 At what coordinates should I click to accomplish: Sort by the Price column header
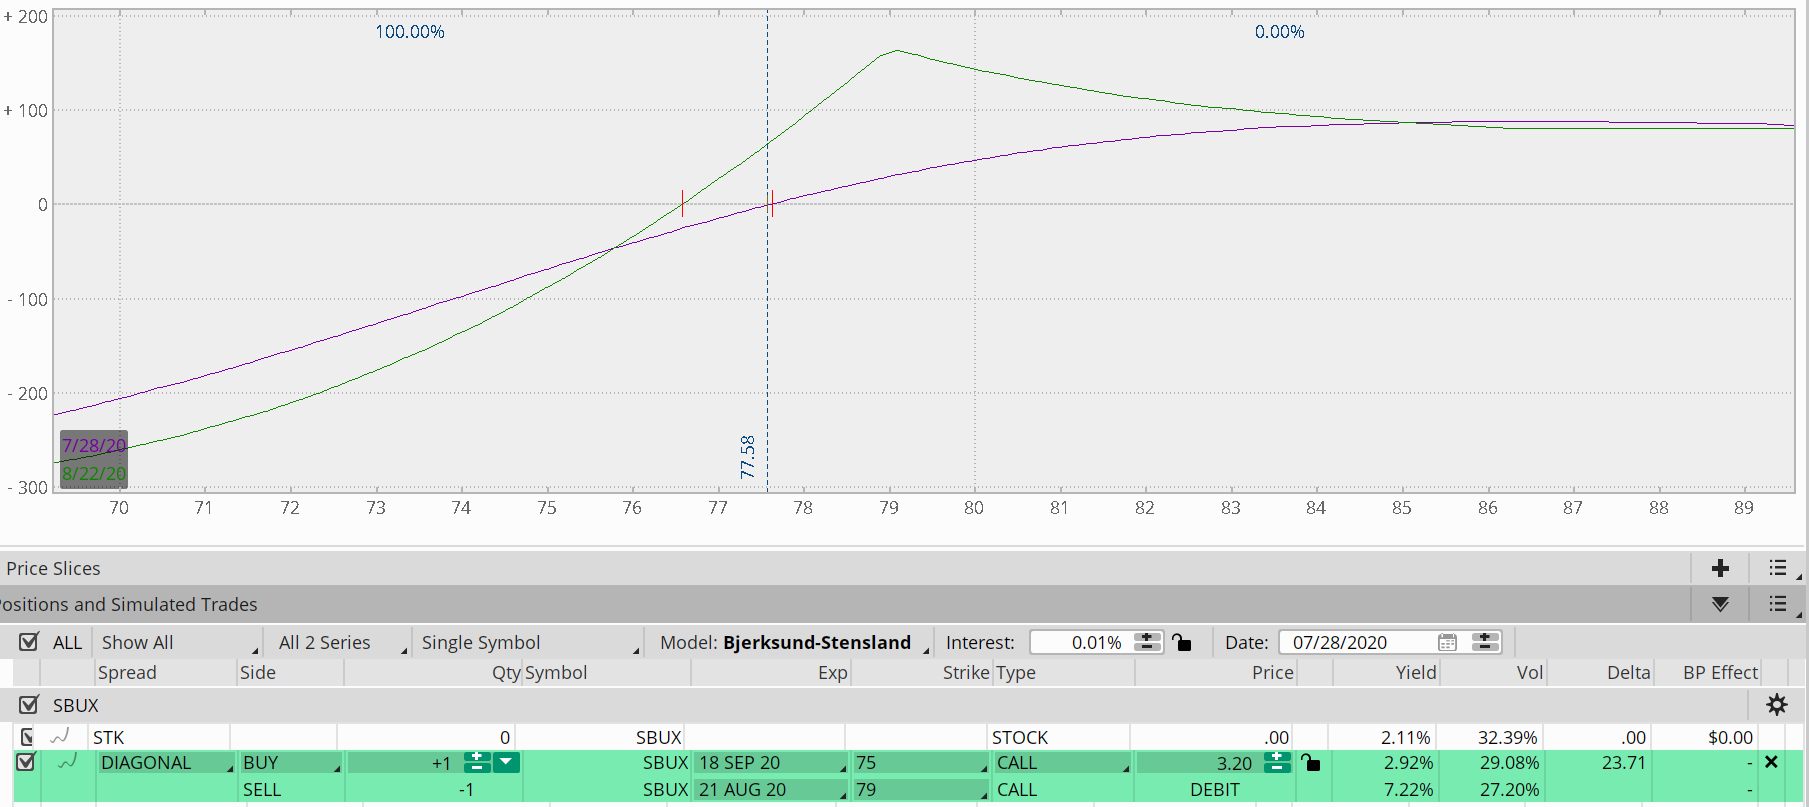(x=1273, y=673)
